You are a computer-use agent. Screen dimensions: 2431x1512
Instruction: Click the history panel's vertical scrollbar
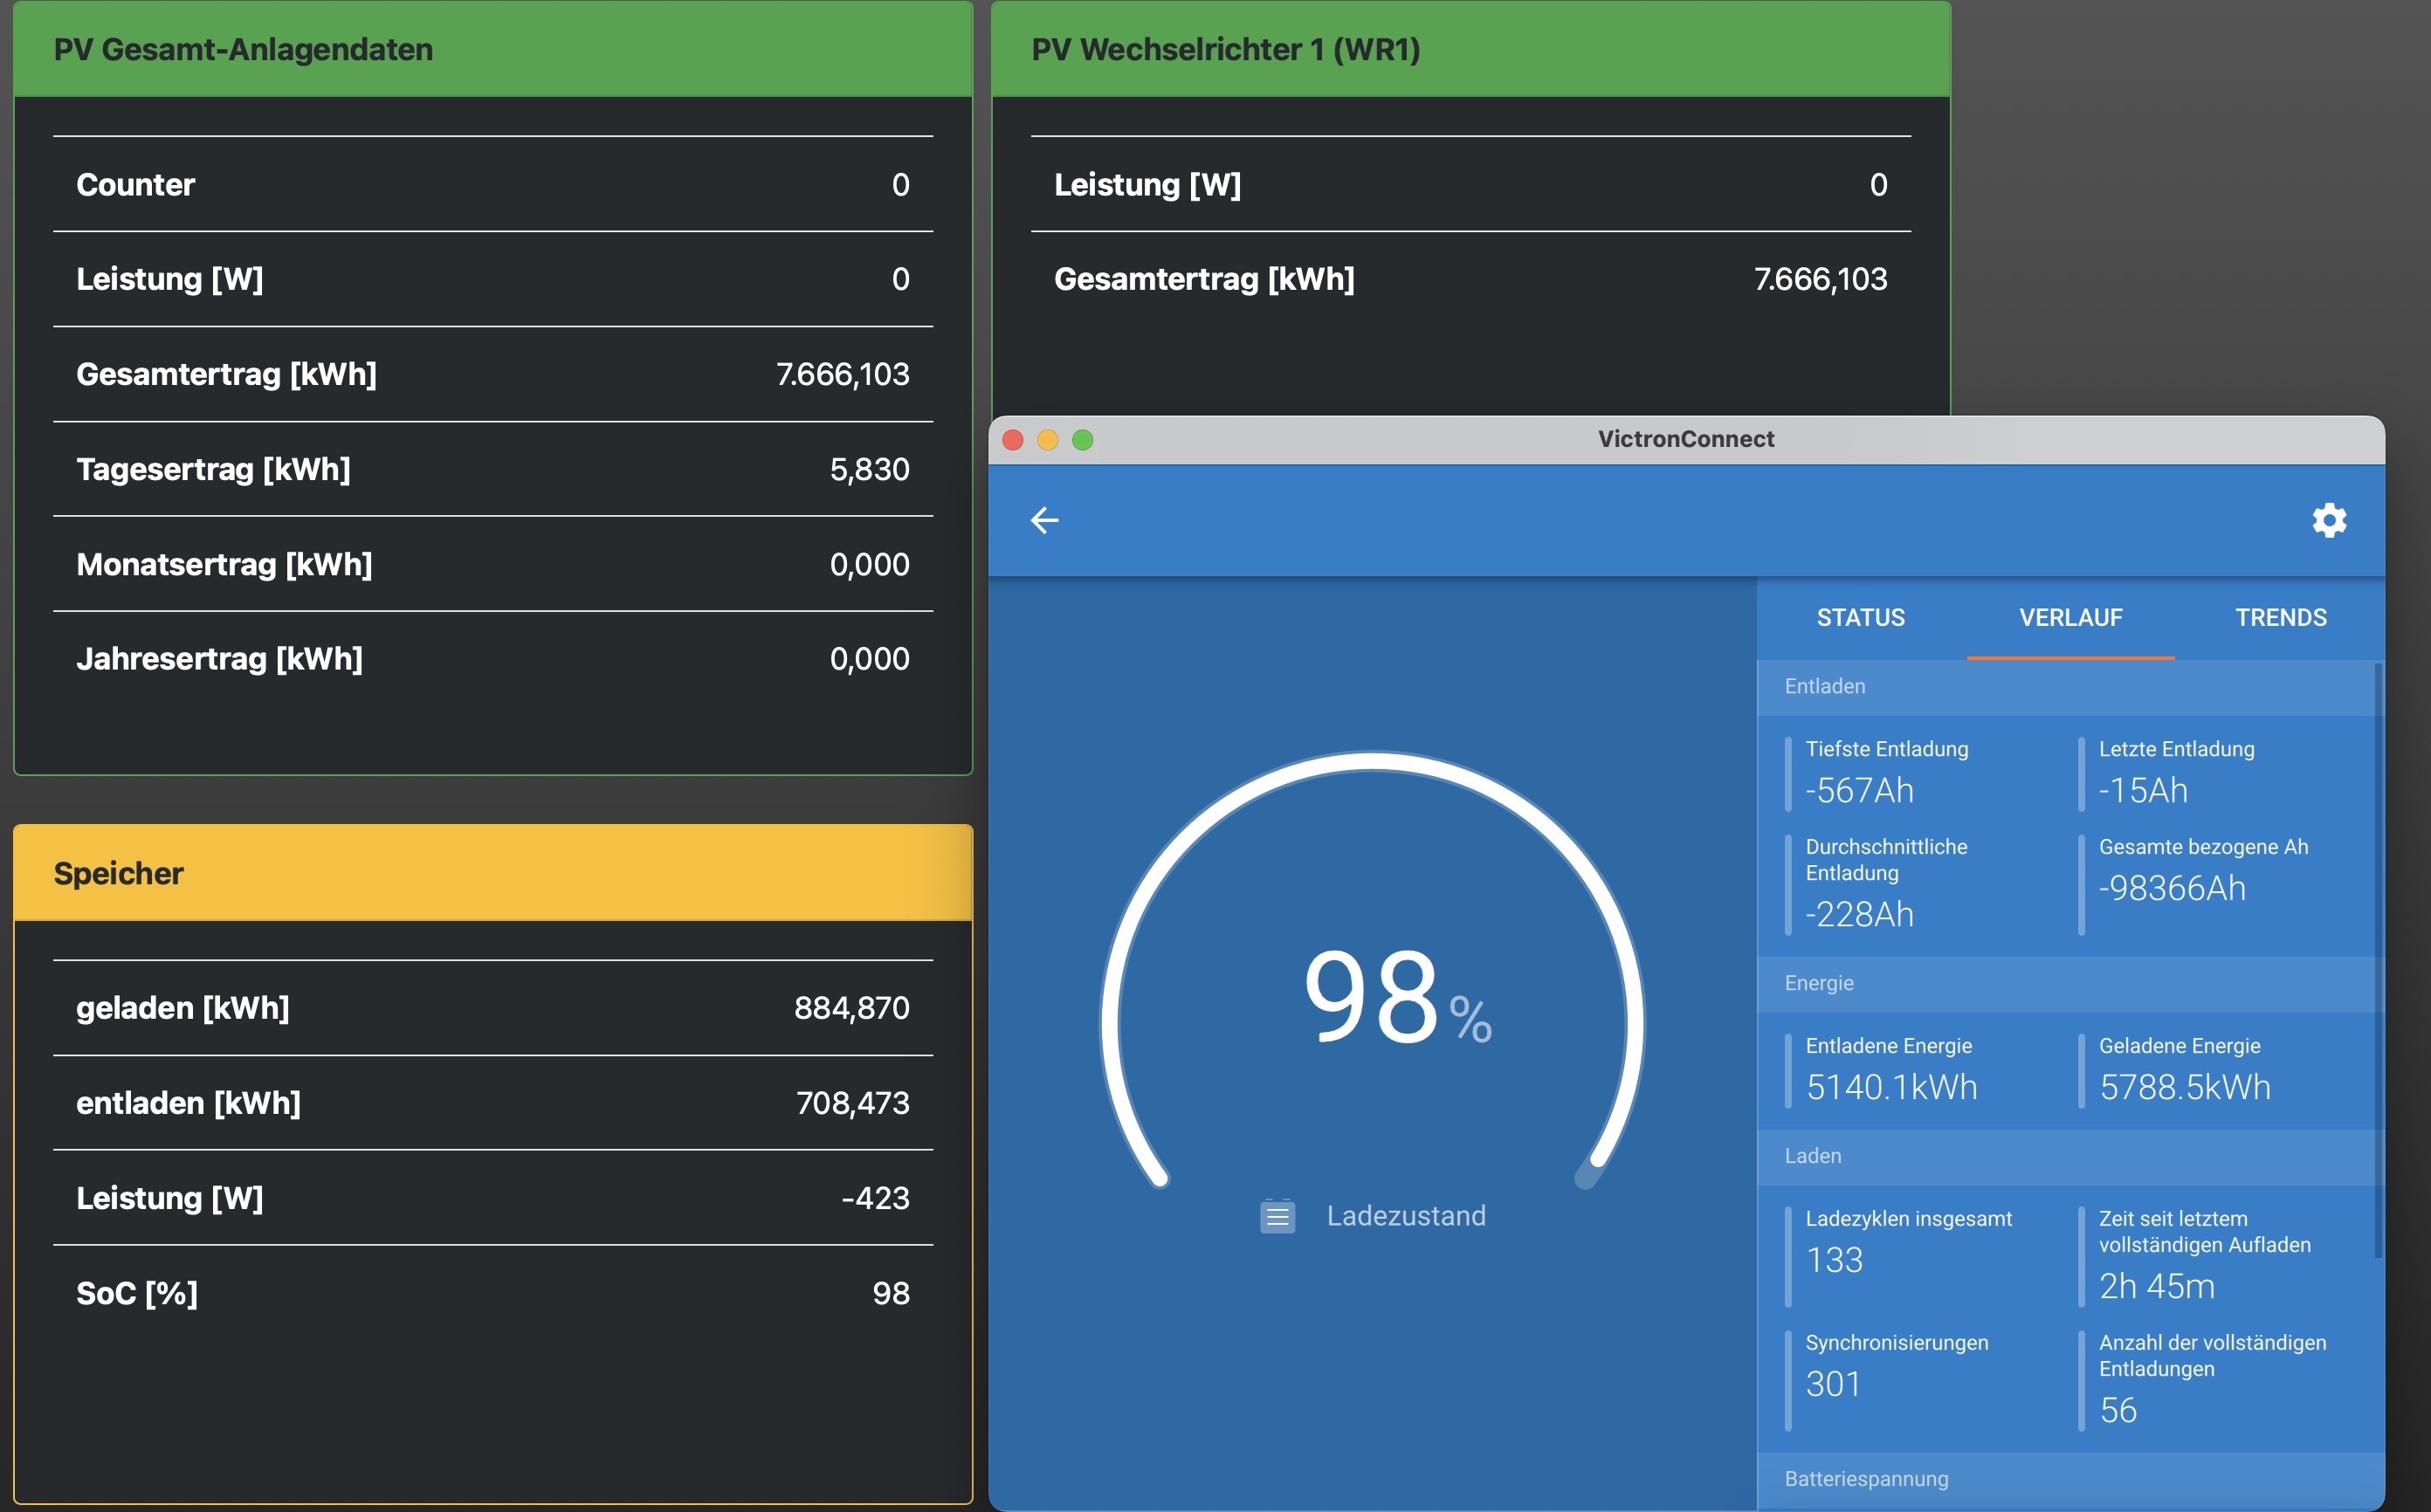point(2378,960)
